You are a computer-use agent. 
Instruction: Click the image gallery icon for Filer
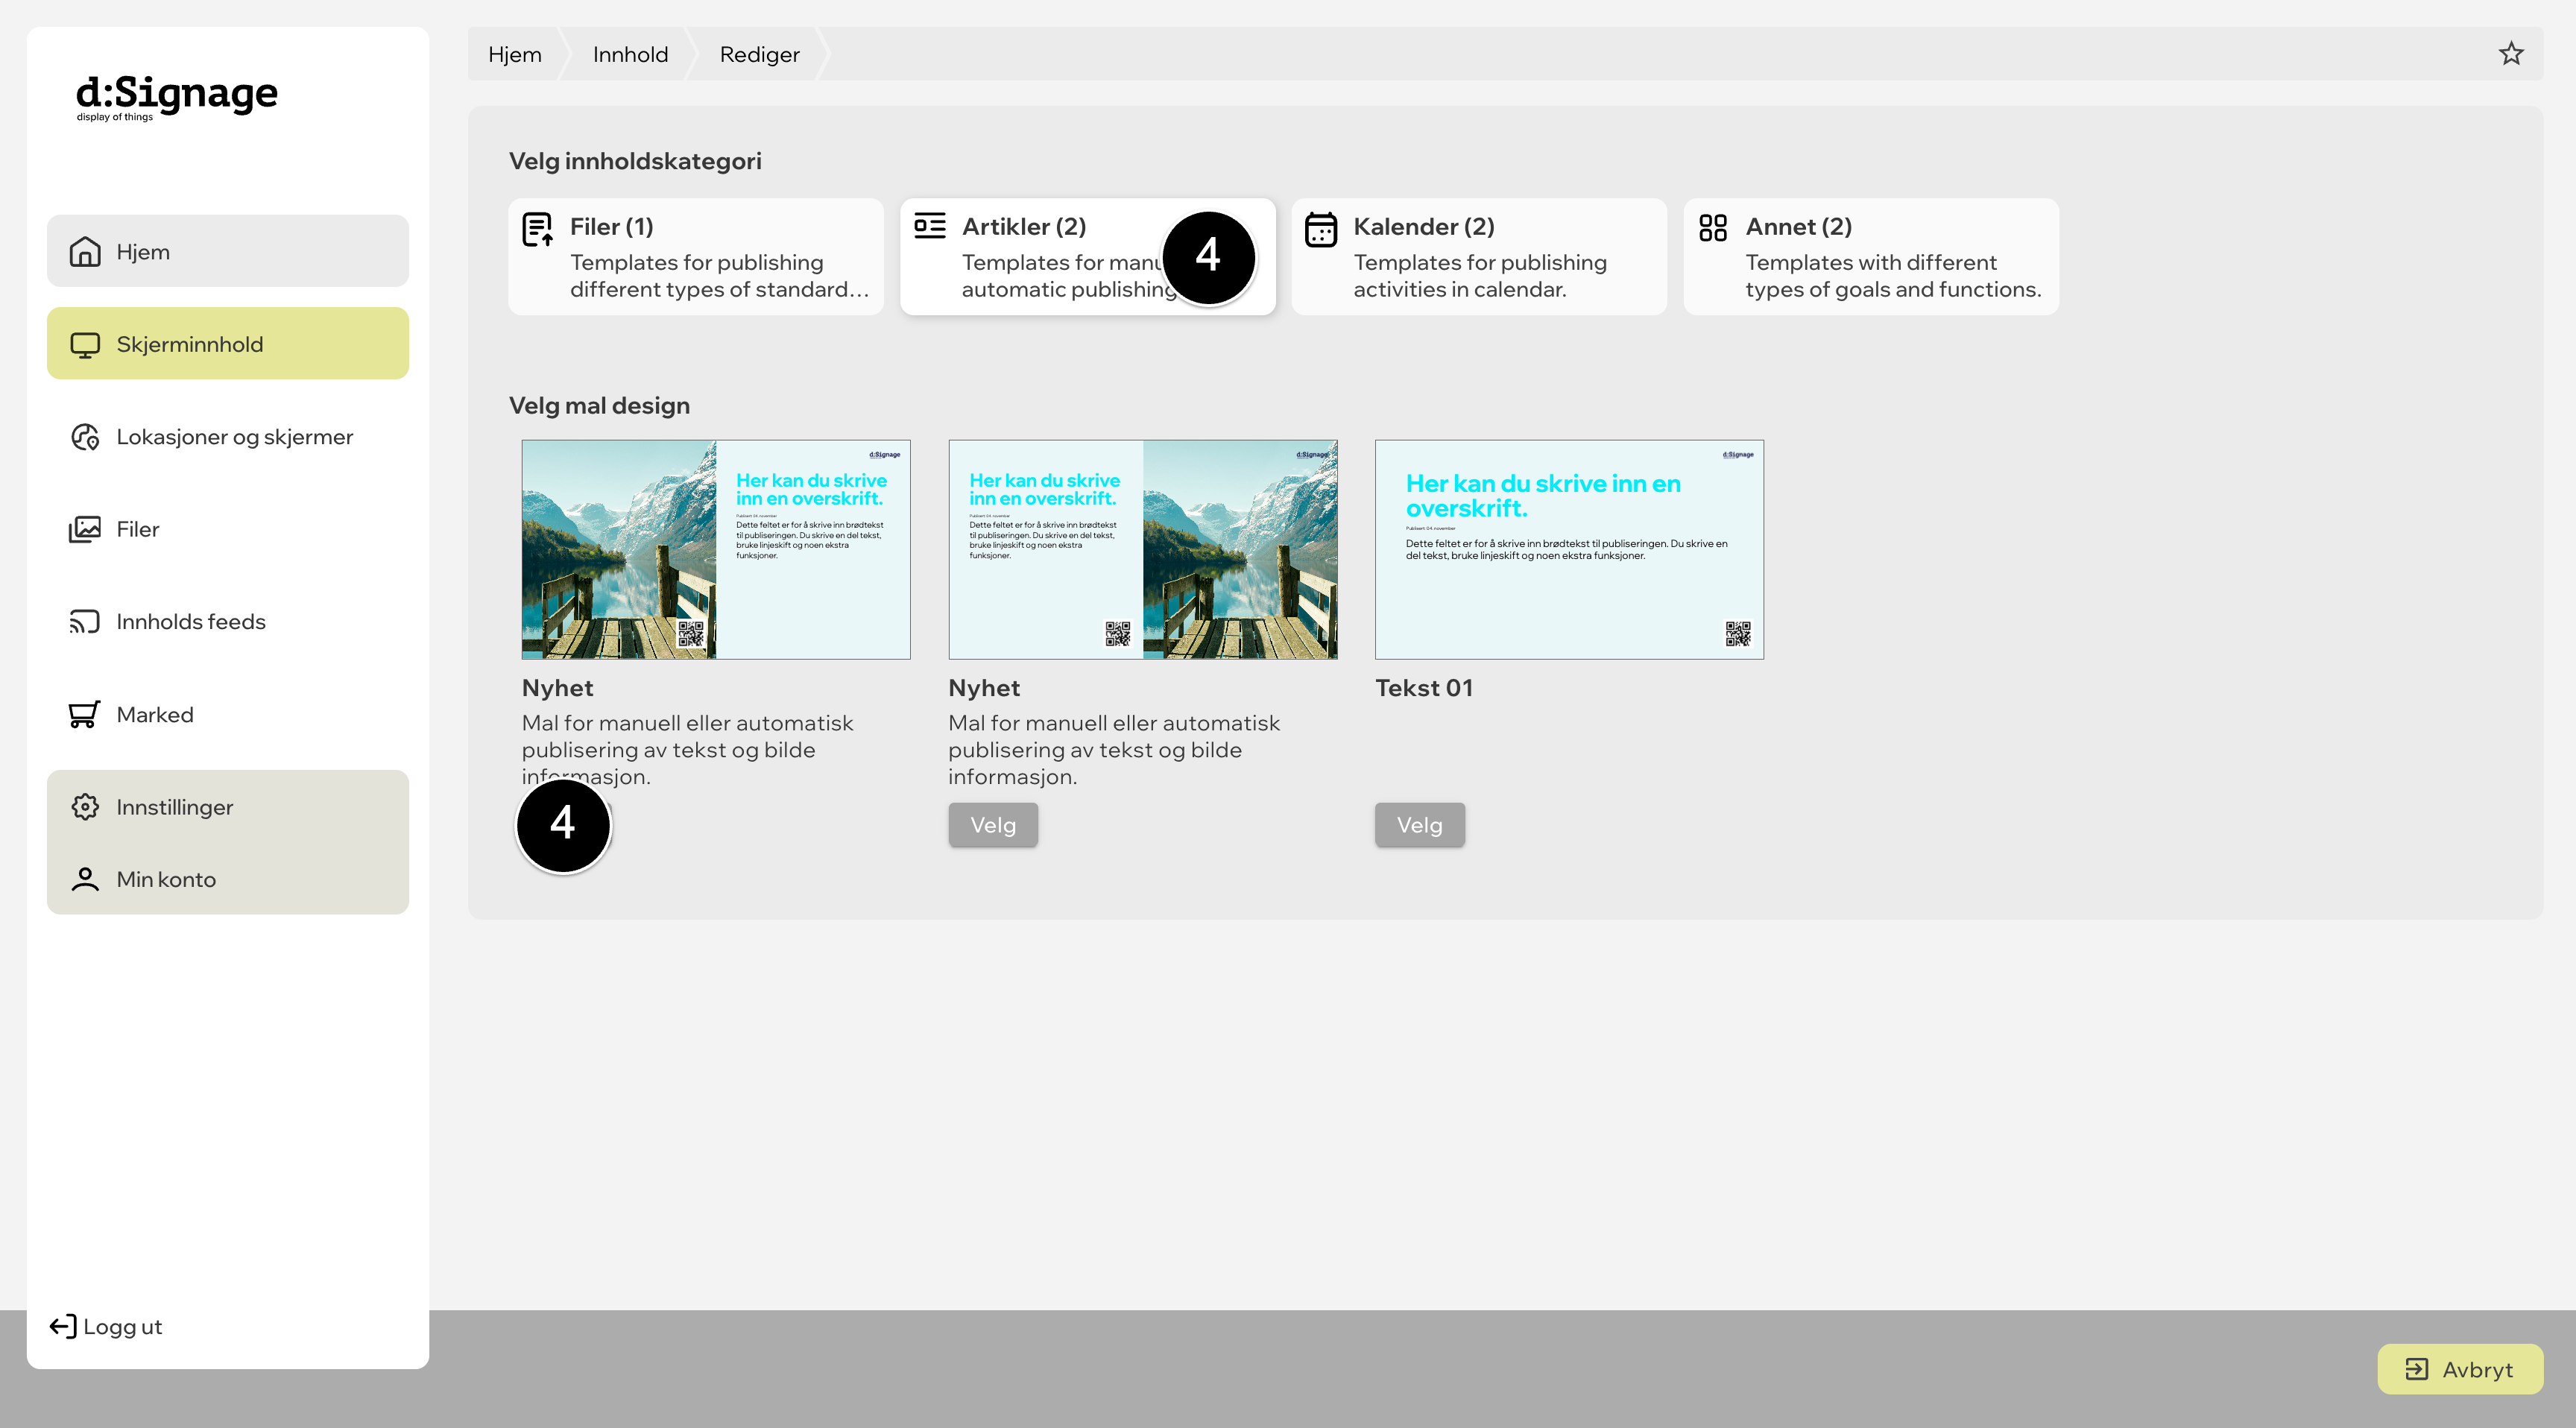pos(85,529)
